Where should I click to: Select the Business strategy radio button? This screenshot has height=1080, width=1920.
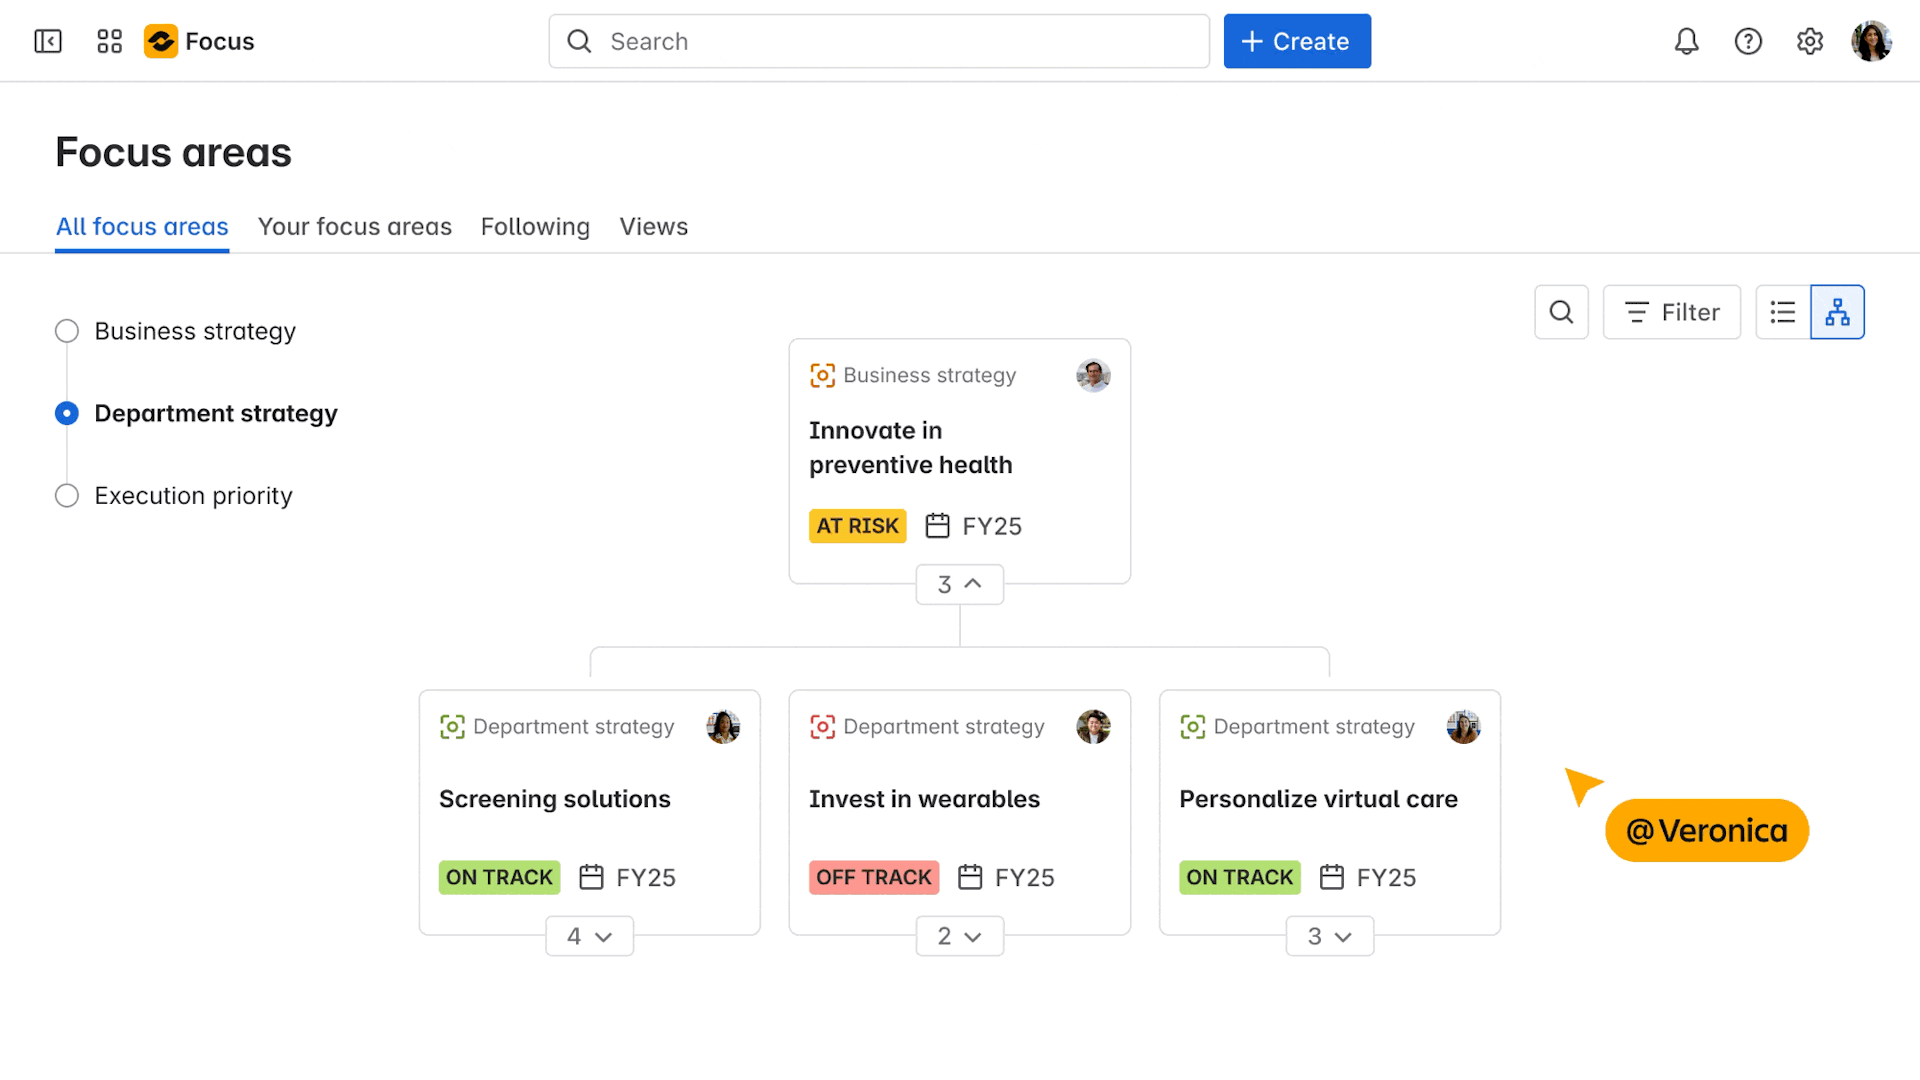tap(66, 331)
